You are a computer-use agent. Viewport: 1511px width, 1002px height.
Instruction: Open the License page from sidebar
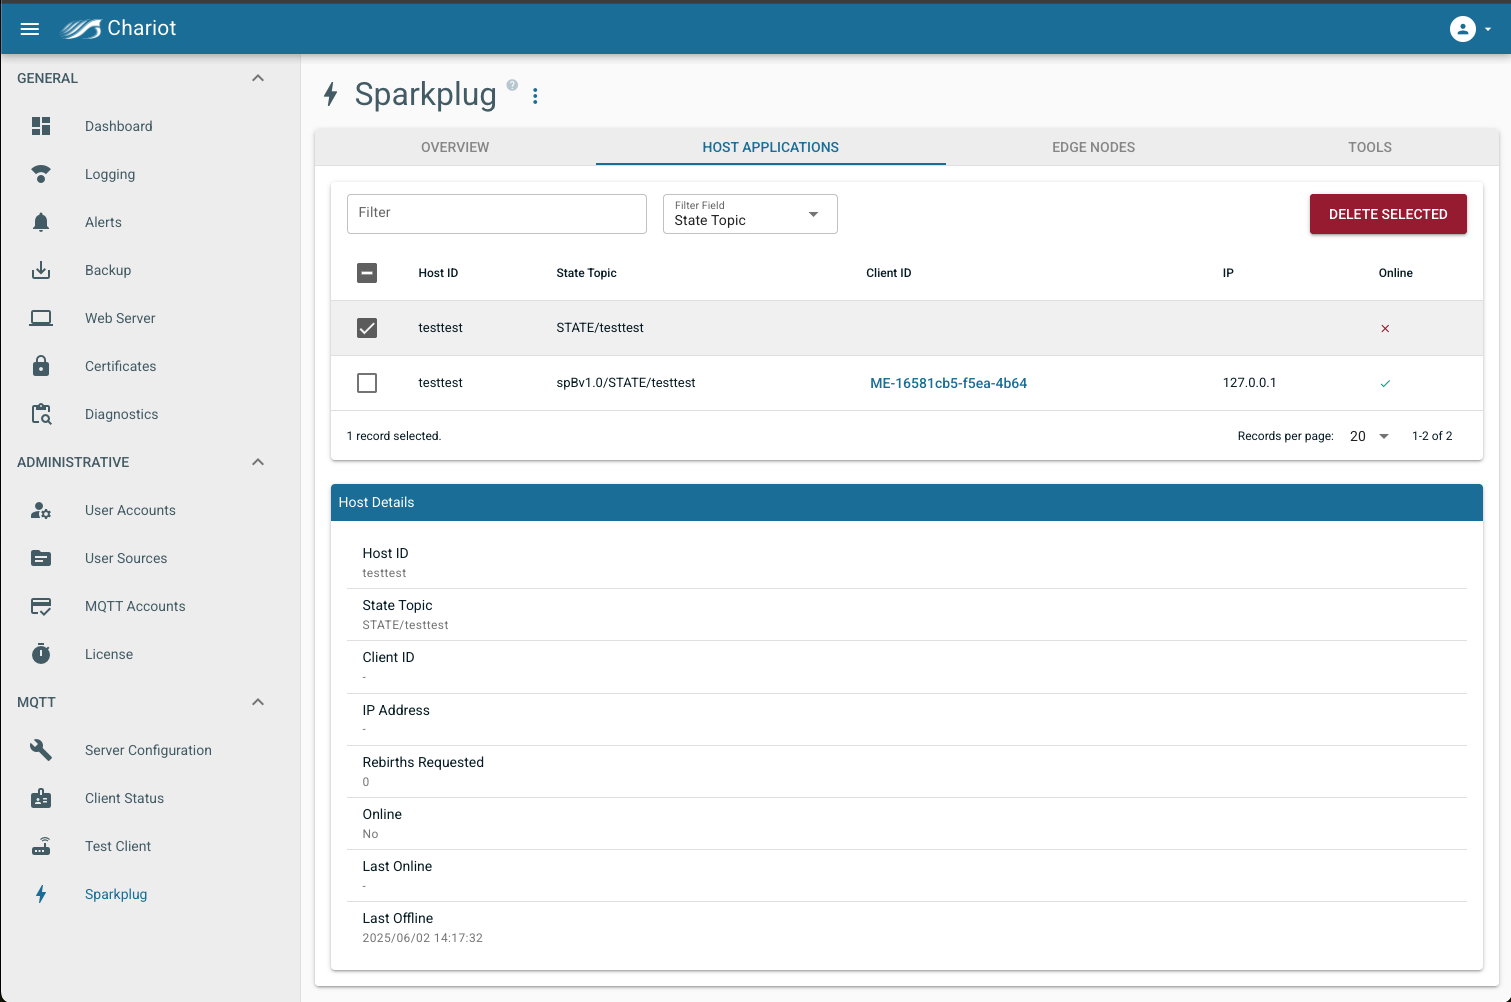(x=109, y=654)
